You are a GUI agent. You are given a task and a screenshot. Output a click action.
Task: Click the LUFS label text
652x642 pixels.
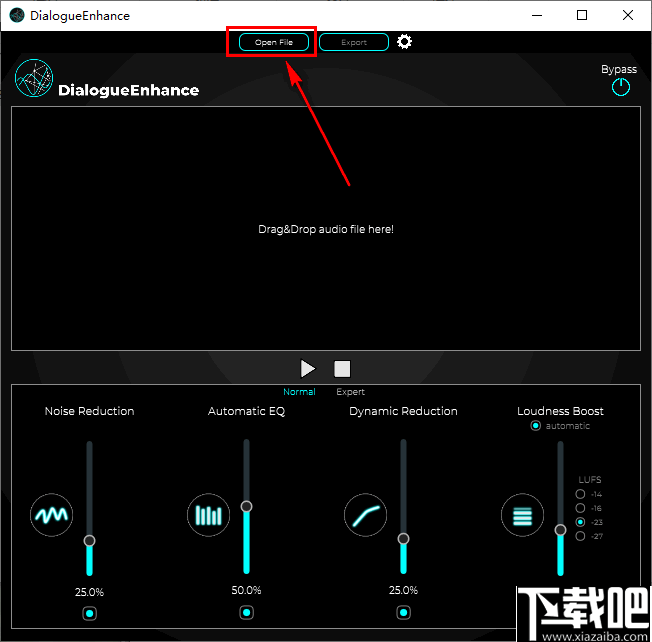(590, 479)
